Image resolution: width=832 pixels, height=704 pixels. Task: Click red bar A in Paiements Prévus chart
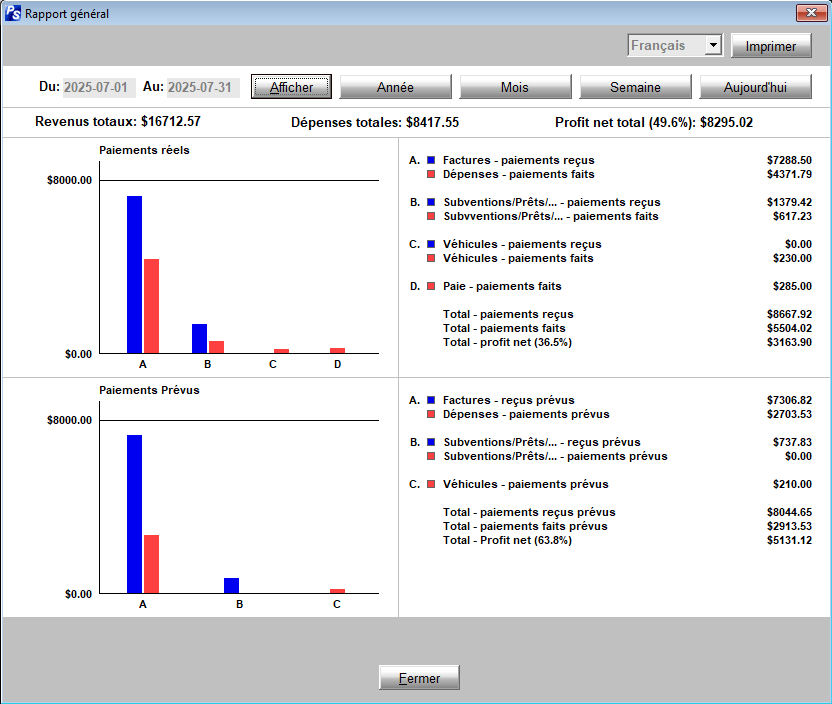click(151, 564)
